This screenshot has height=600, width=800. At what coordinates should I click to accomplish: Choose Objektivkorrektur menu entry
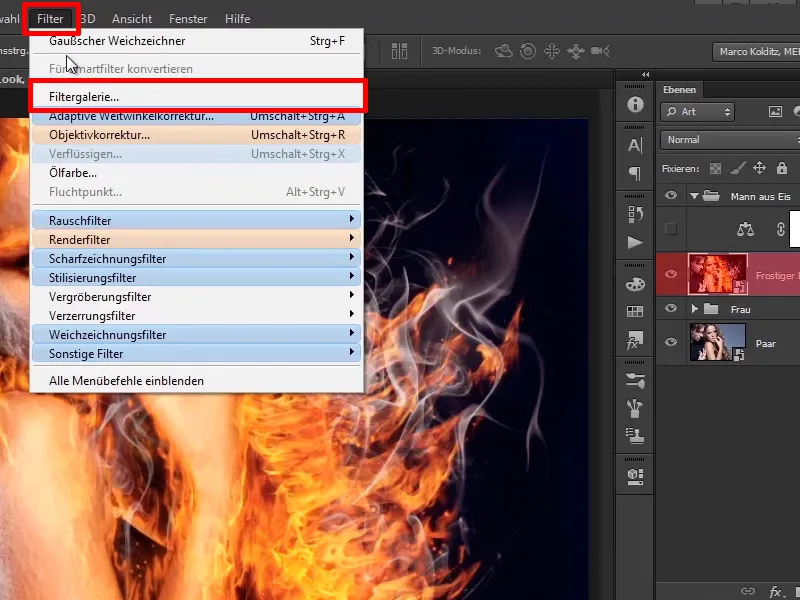tap(196, 135)
